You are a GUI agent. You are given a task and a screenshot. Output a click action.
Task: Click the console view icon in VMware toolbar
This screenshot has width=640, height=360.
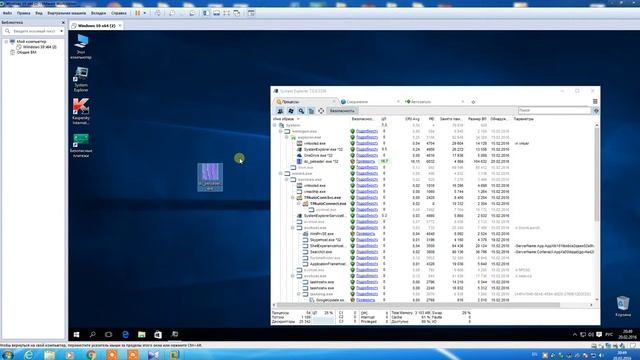pyautogui.click(x=251, y=13)
